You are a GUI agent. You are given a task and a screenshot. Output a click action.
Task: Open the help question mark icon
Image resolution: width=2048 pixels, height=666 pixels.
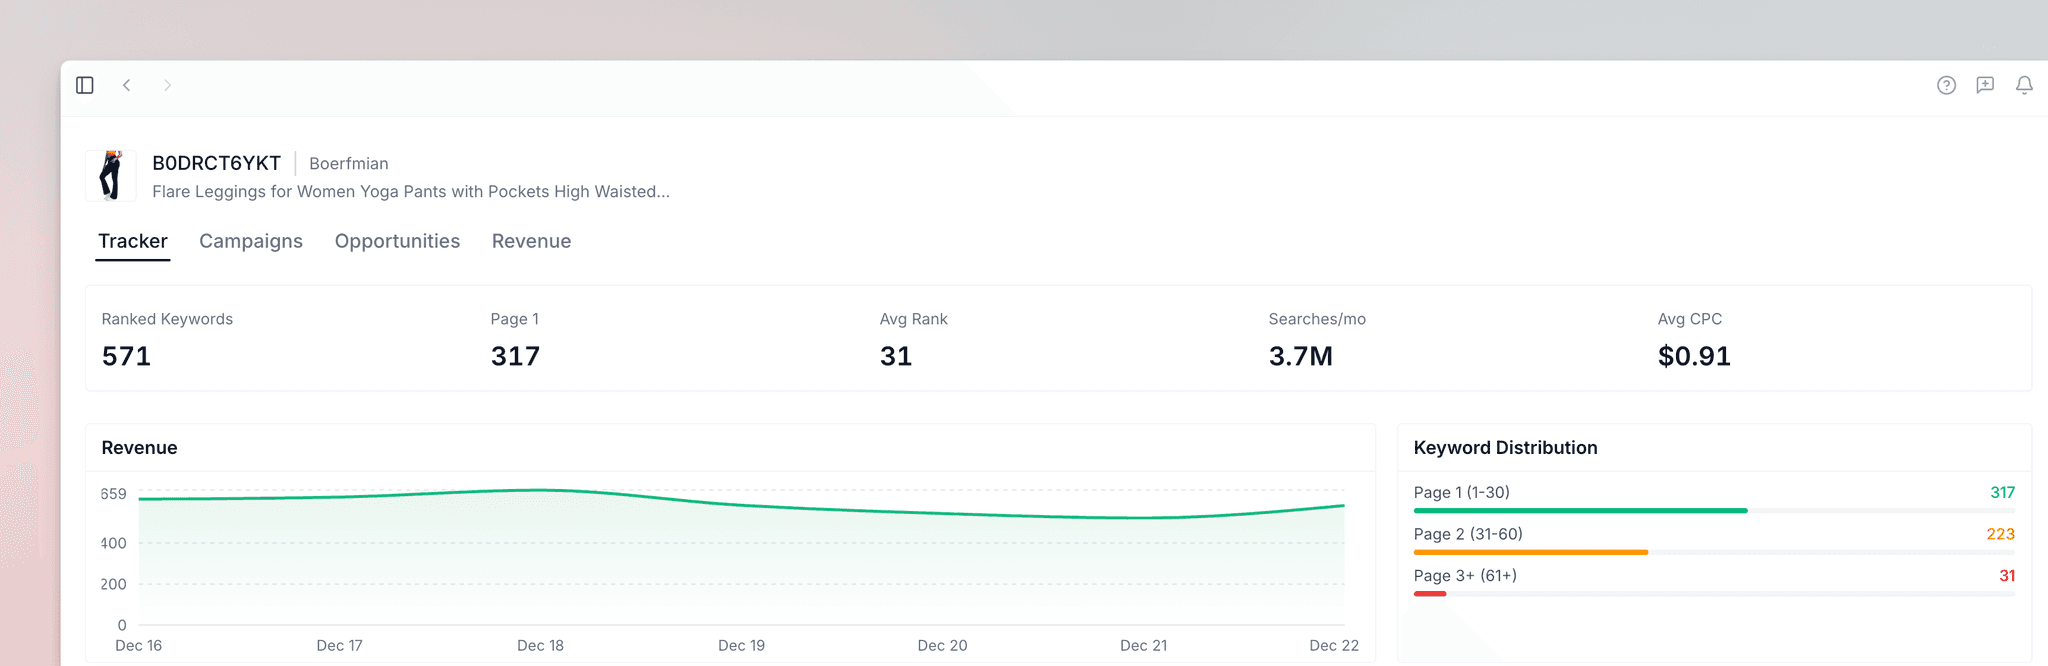point(1946,85)
